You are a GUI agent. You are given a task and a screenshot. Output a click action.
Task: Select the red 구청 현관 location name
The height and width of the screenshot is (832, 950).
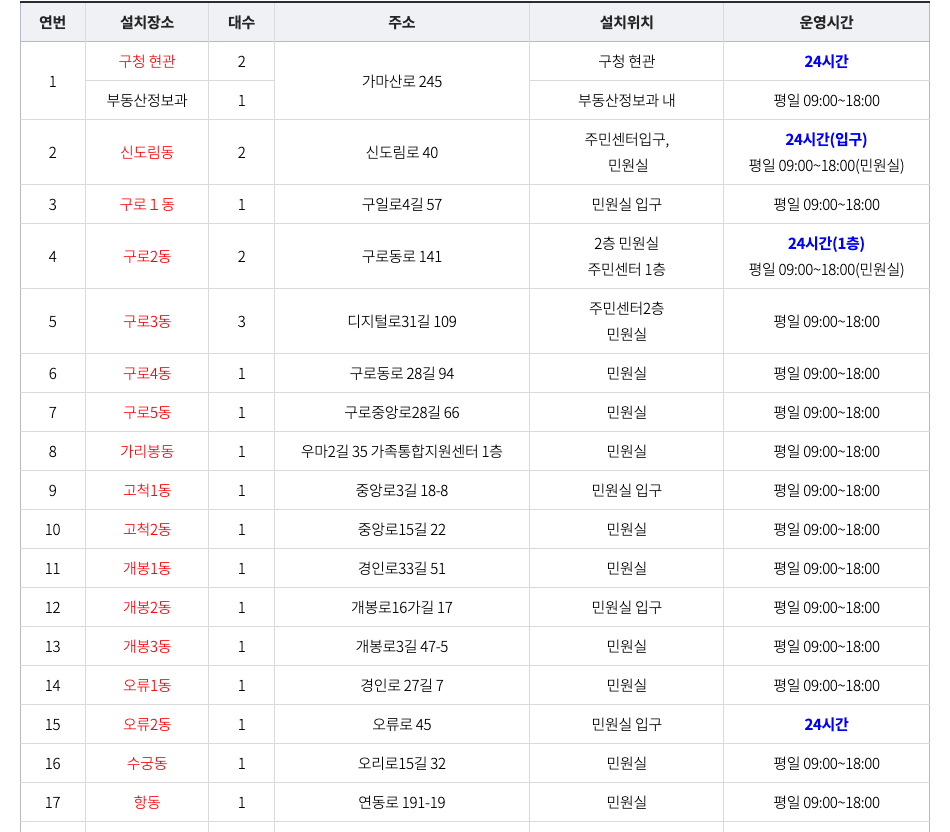click(147, 61)
